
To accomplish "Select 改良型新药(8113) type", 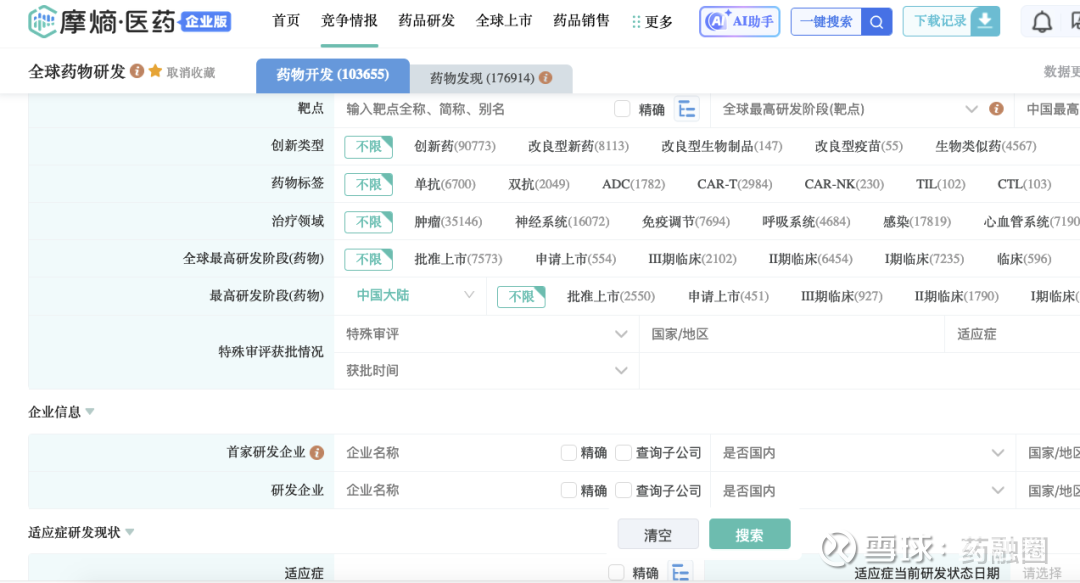I will 579,146.
